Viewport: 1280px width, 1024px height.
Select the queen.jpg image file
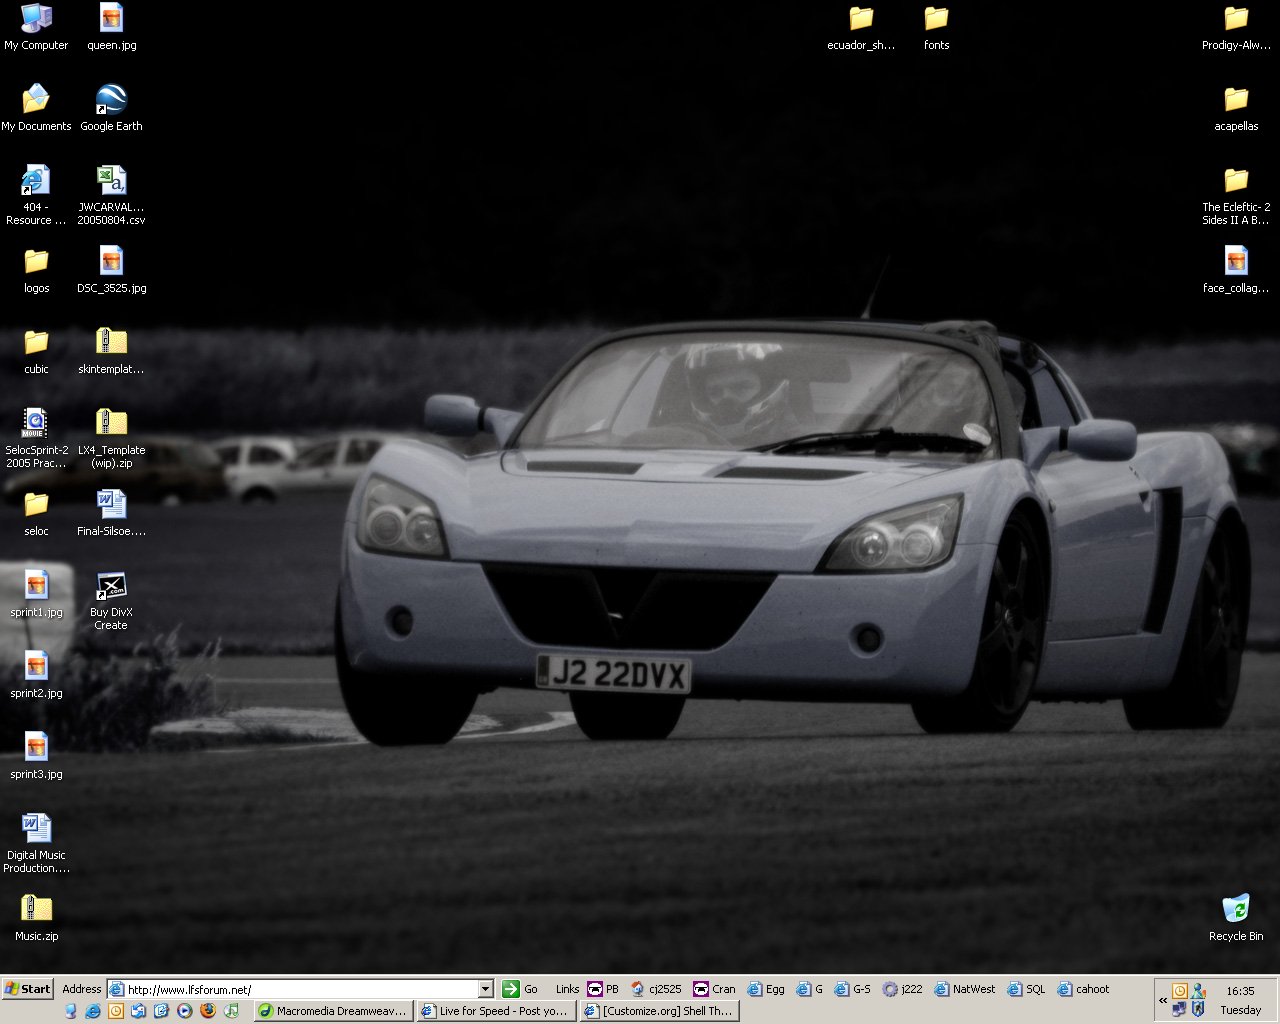(x=111, y=20)
